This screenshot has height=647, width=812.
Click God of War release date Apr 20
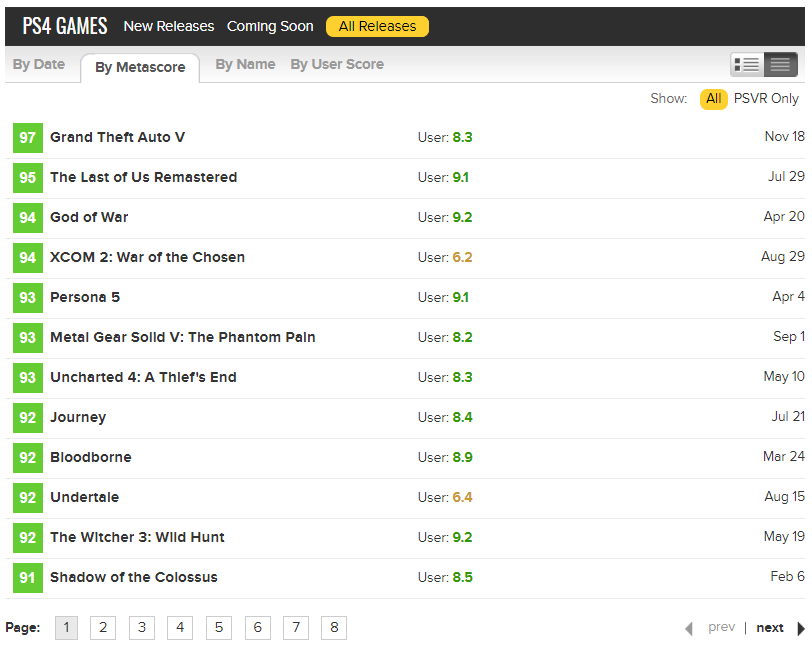click(784, 217)
